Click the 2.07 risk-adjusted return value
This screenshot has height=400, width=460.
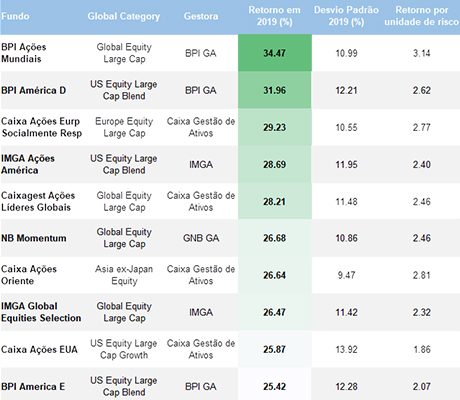click(x=422, y=387)
